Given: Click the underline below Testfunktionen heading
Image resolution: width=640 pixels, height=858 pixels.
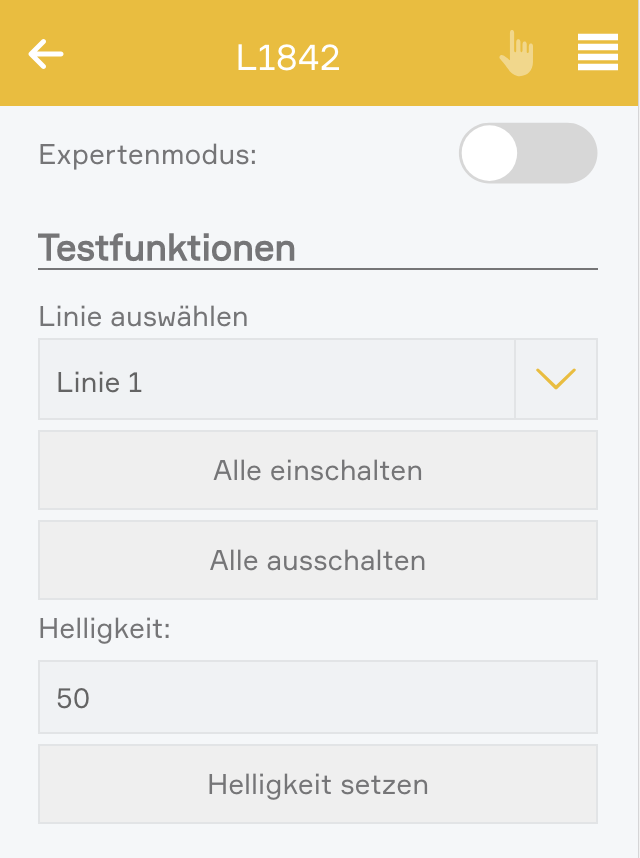Looking at the screenshot, I should pos(318,269).
